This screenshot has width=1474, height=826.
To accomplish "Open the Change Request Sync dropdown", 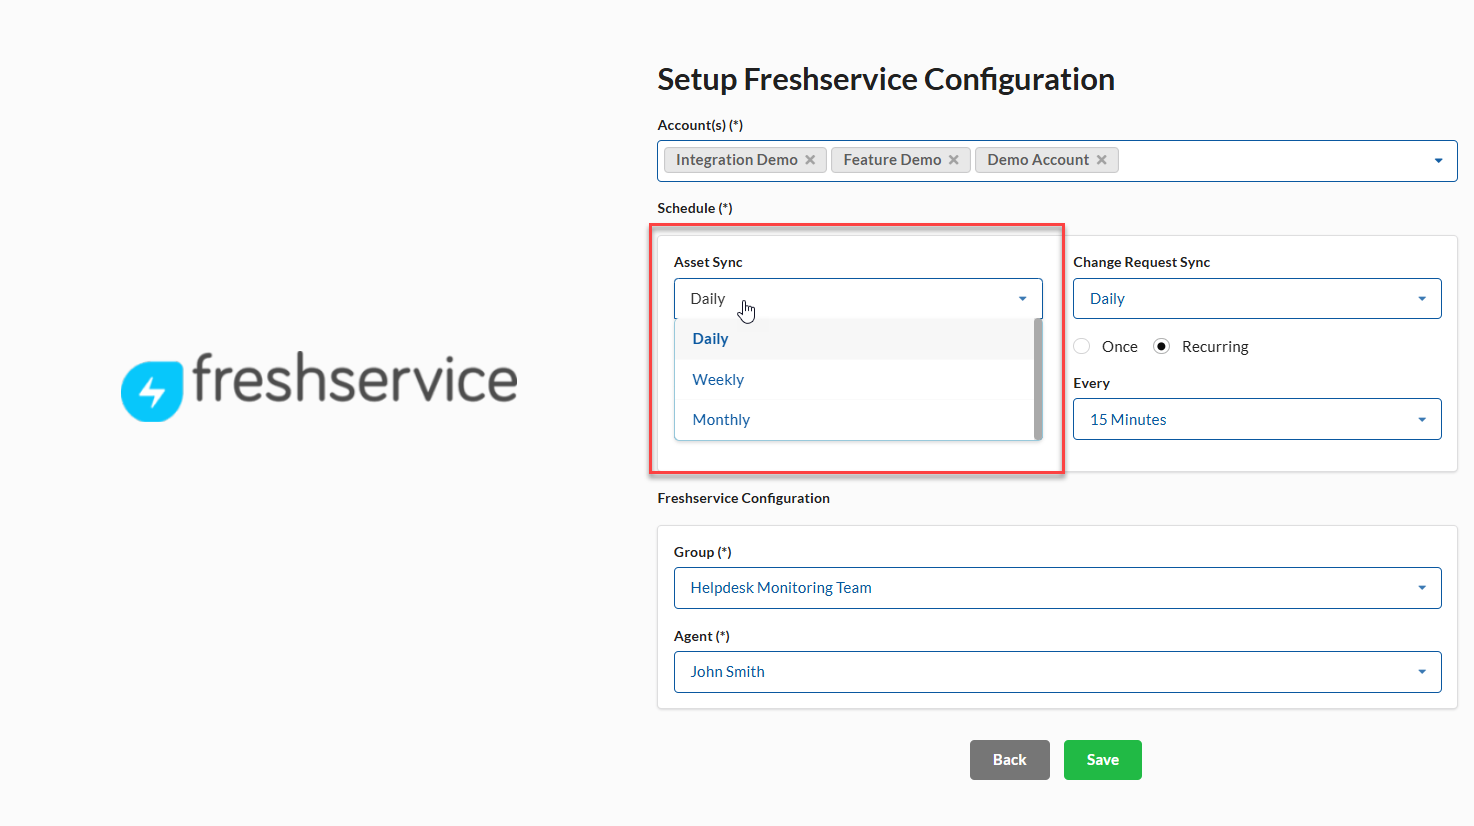I will click(1257, 299).
